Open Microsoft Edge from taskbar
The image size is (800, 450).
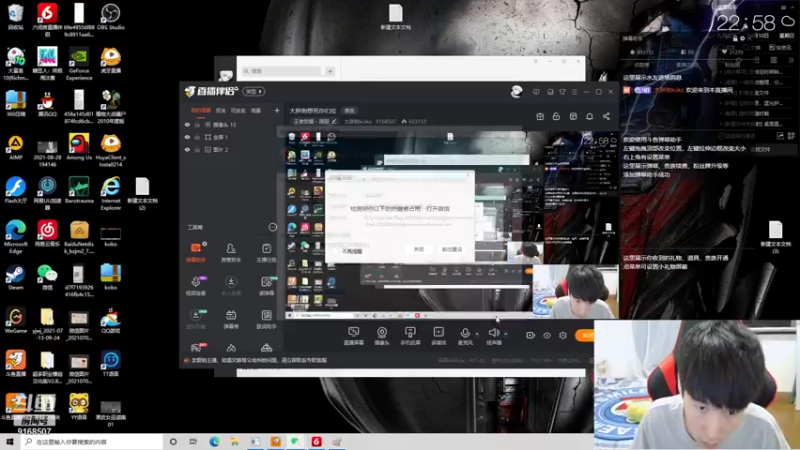pos(214,442)
